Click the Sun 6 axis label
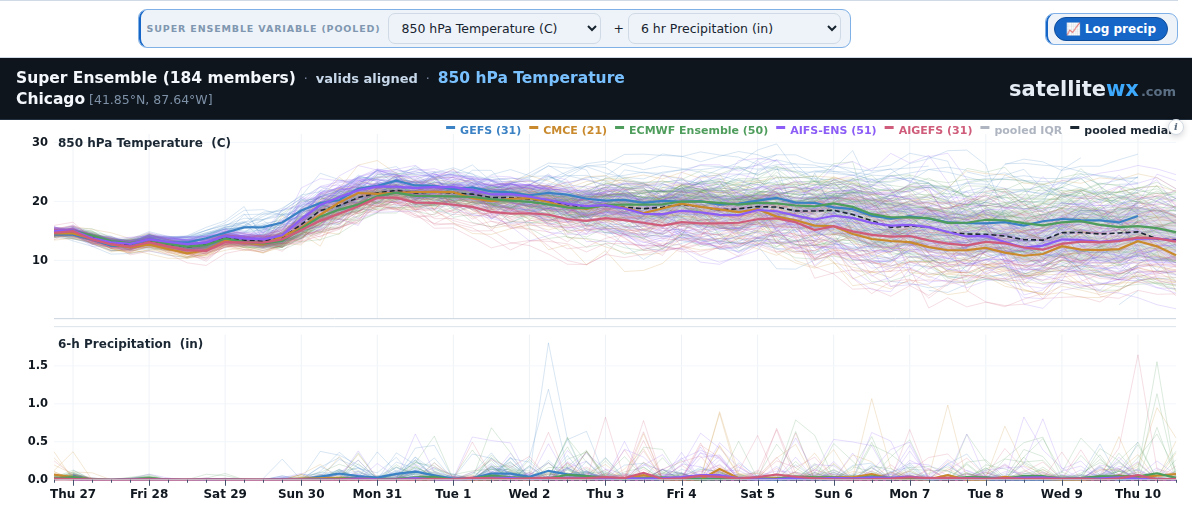The image size is (1192, 518). 834,494
